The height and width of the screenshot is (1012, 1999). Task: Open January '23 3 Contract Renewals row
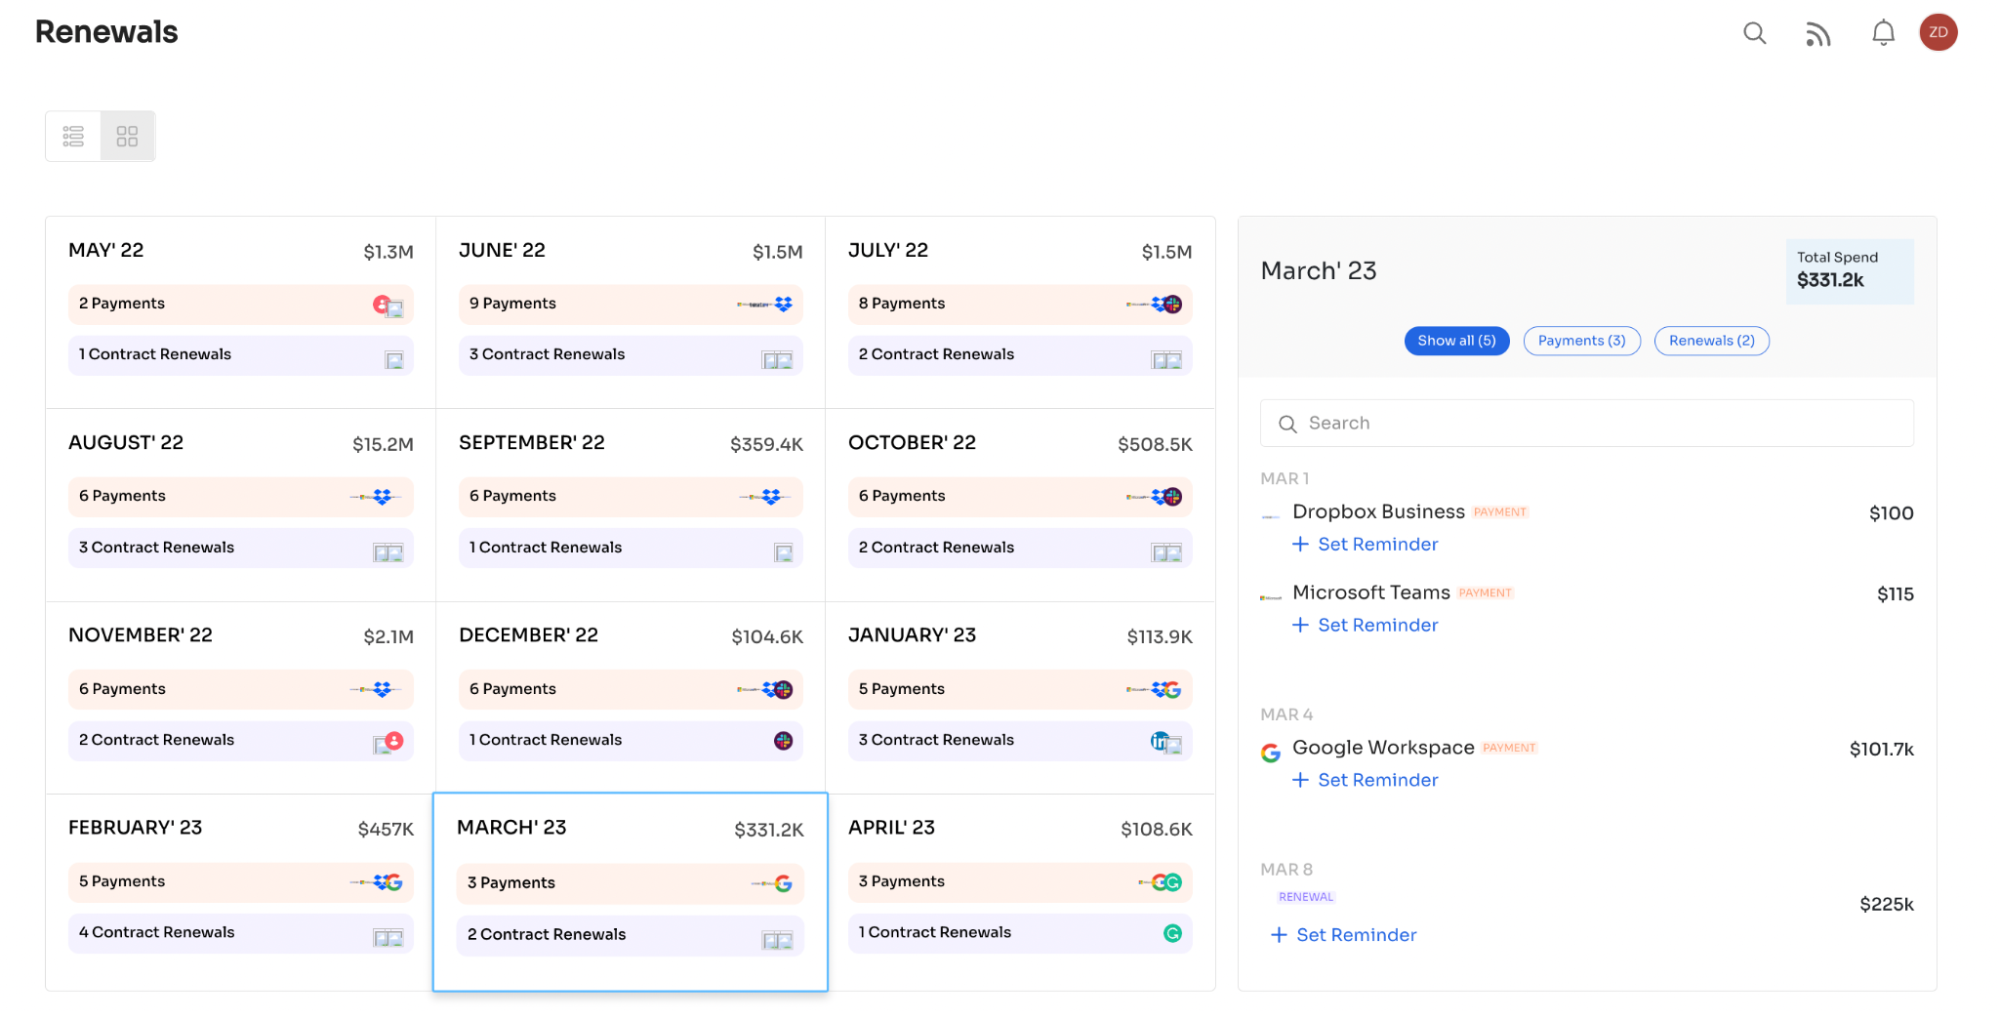tap(1020, 741)
